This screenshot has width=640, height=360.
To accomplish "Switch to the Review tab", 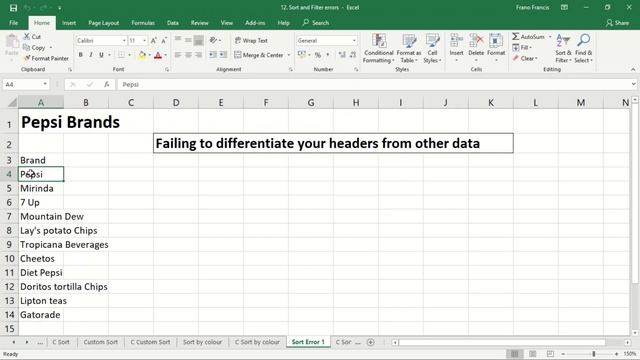I will point(200,23).
